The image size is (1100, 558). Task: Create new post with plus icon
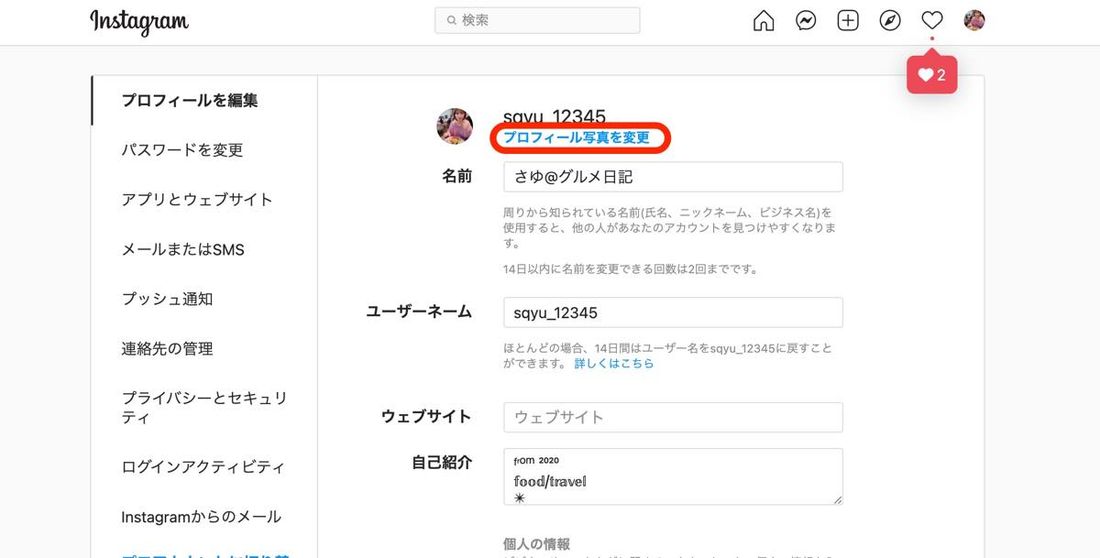click(x=847, y=21)
